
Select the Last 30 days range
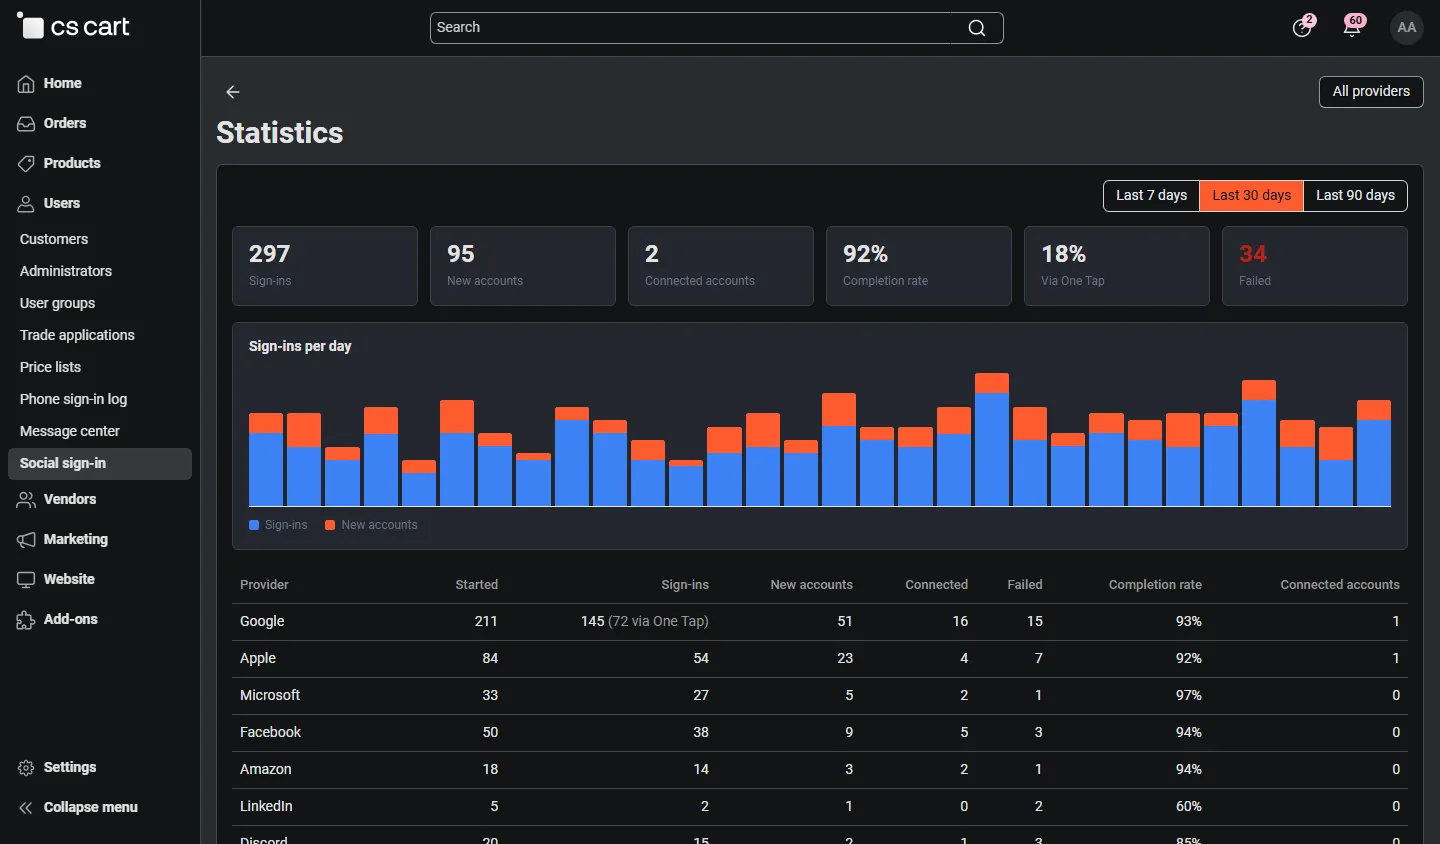point(1251,196)
